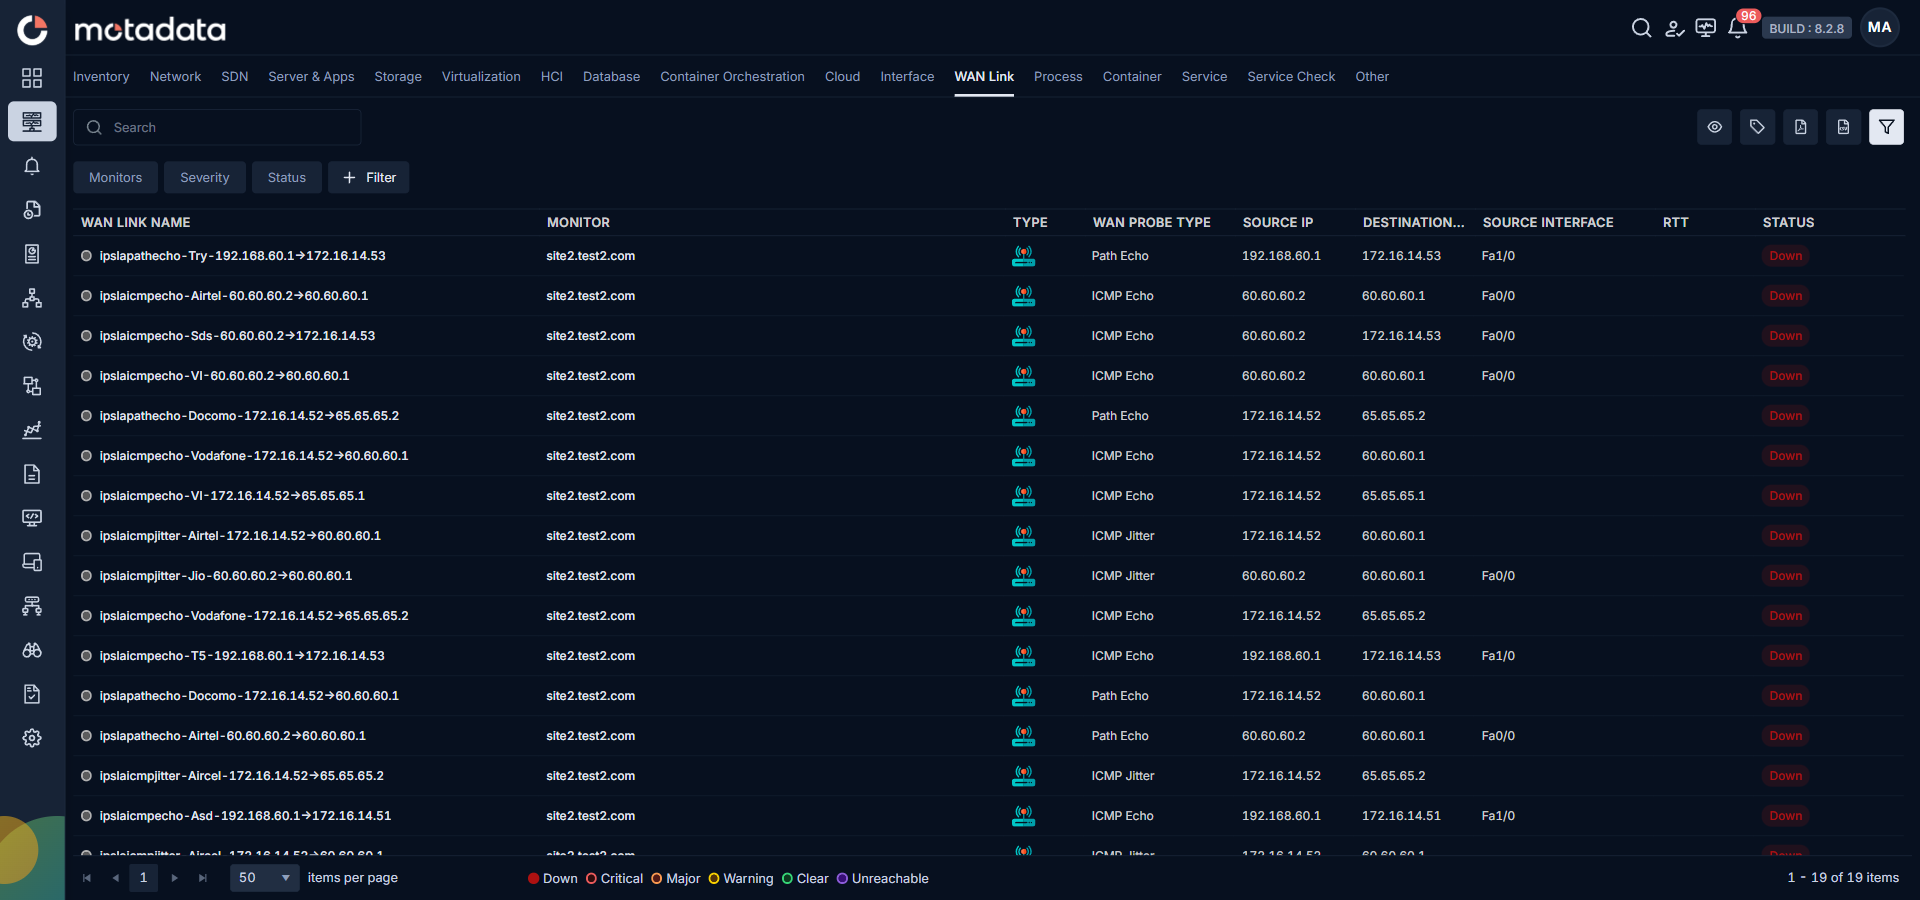Open the Status filter dropdown
1920x900 pixels.
(287, 177)
